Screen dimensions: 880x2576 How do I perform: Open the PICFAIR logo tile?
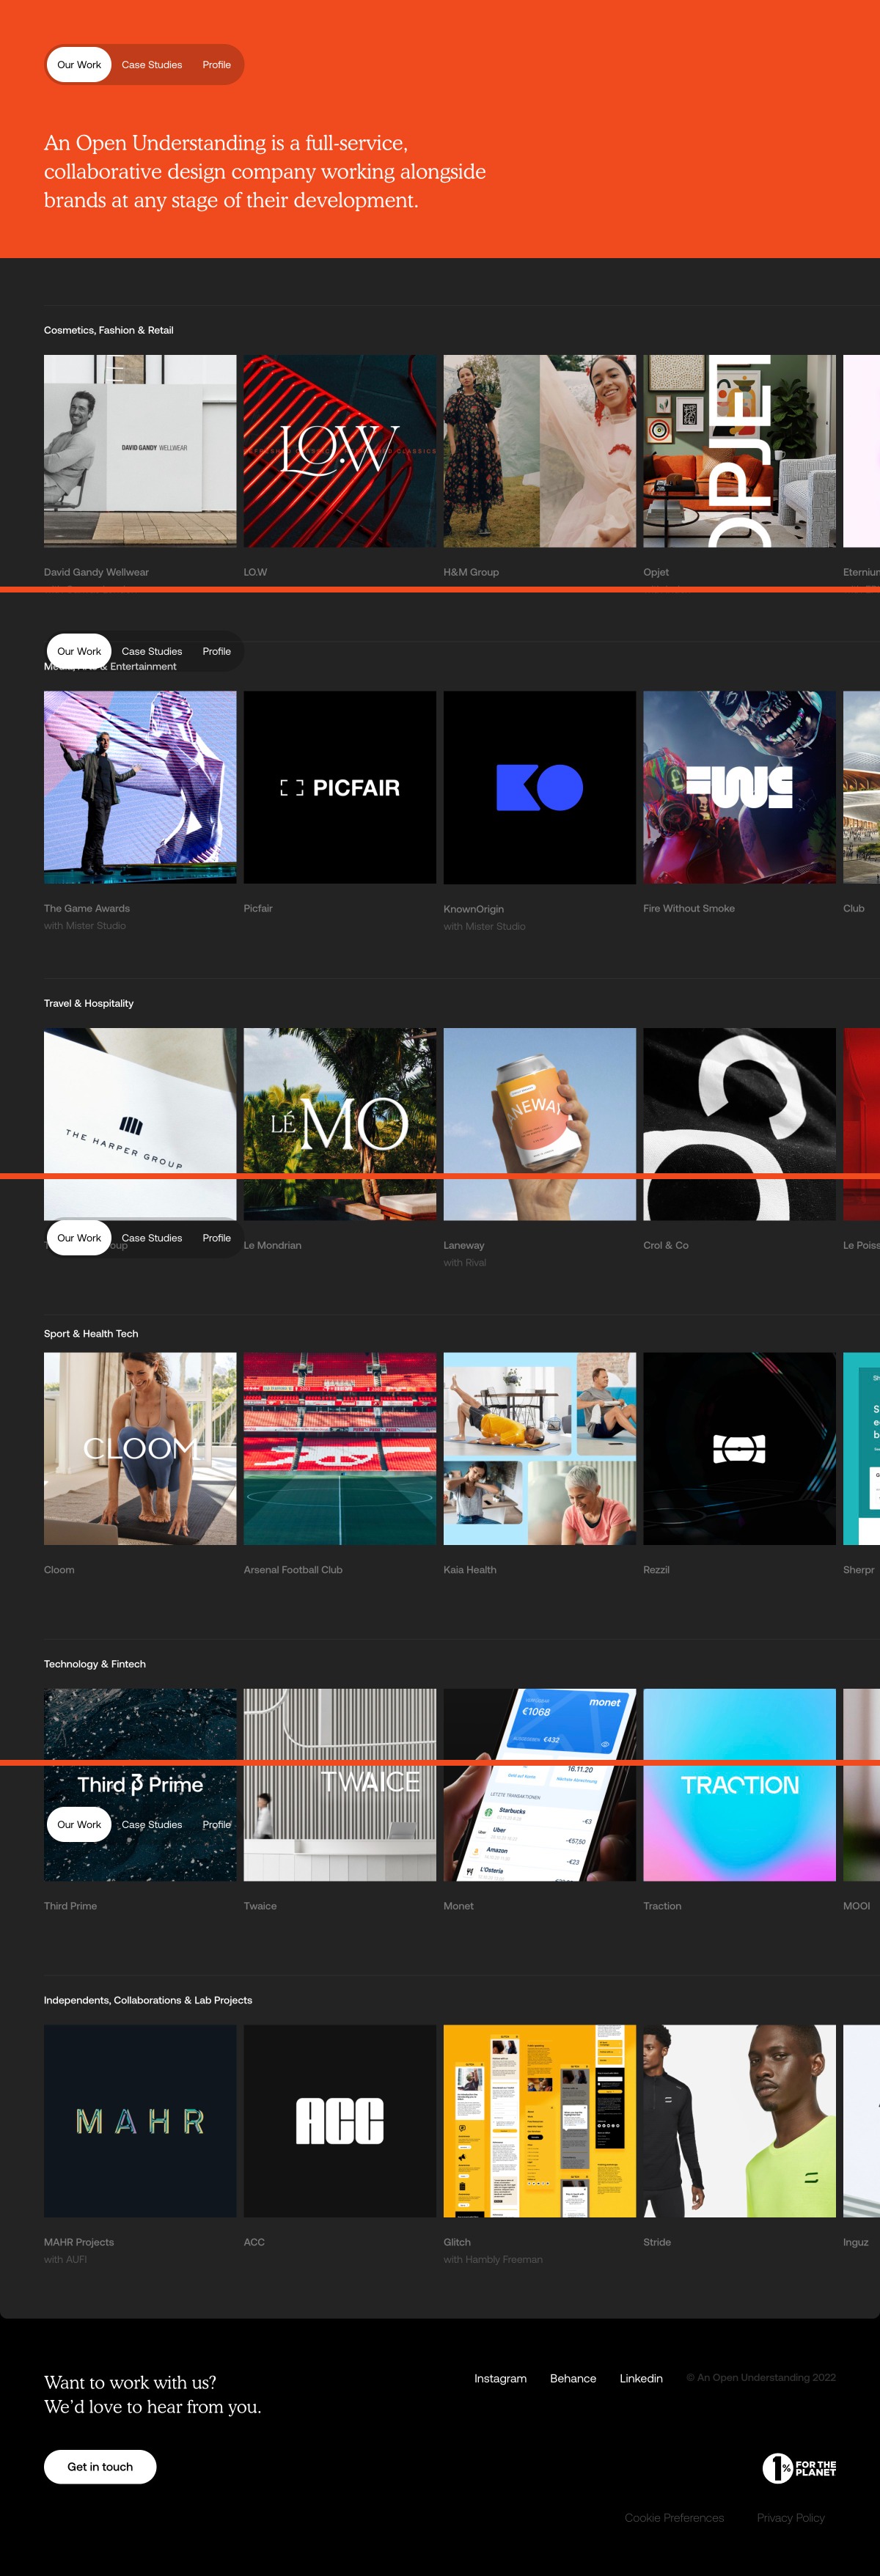(x=340, y=787)
